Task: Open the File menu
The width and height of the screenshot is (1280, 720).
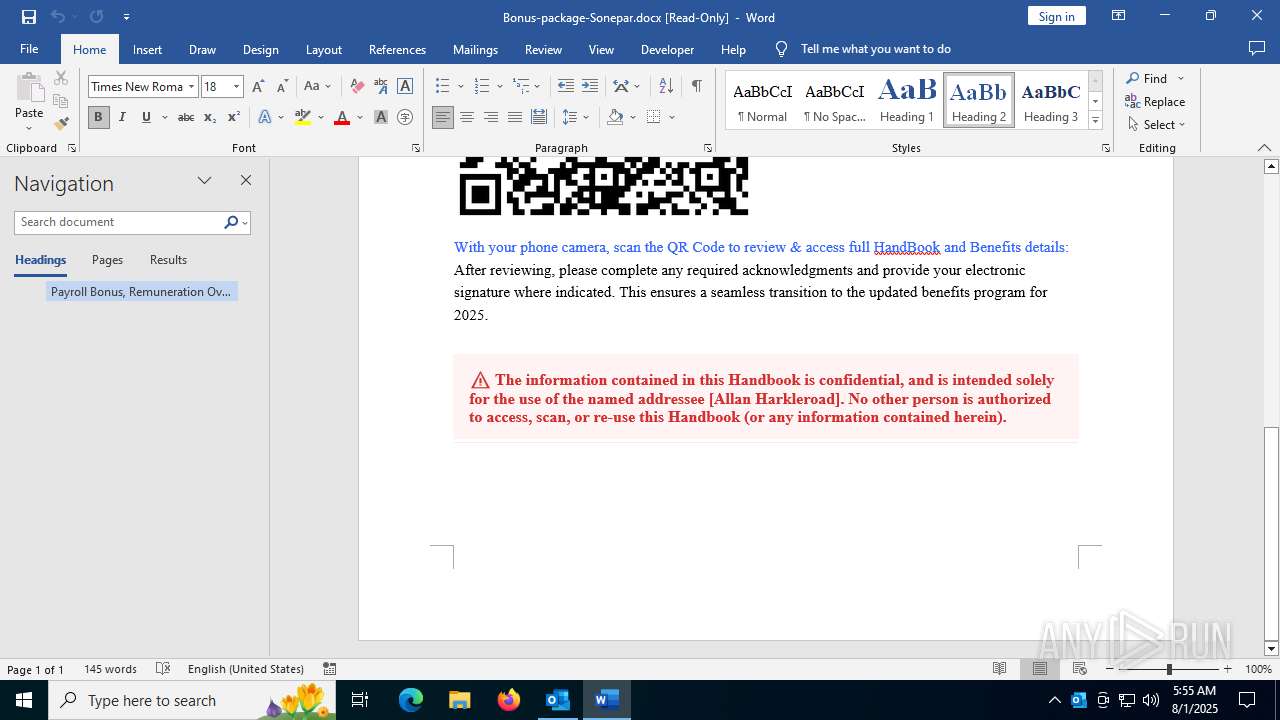Action: (29, 49)
